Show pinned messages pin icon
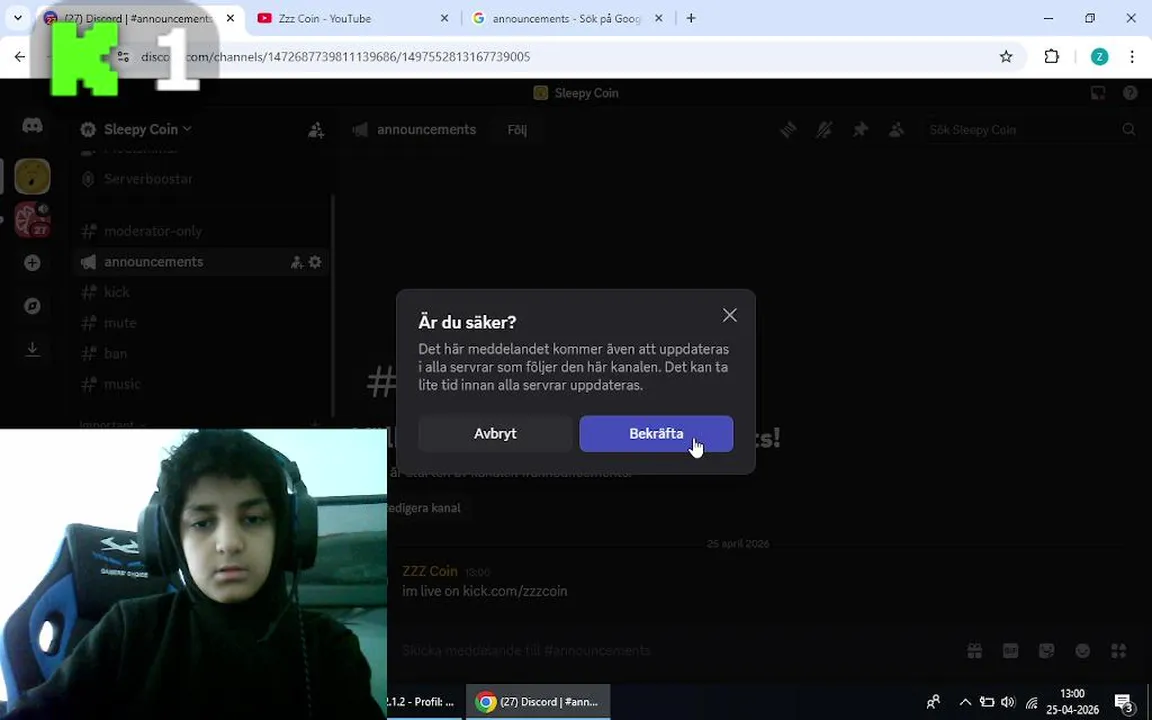 tap(860, 130)
